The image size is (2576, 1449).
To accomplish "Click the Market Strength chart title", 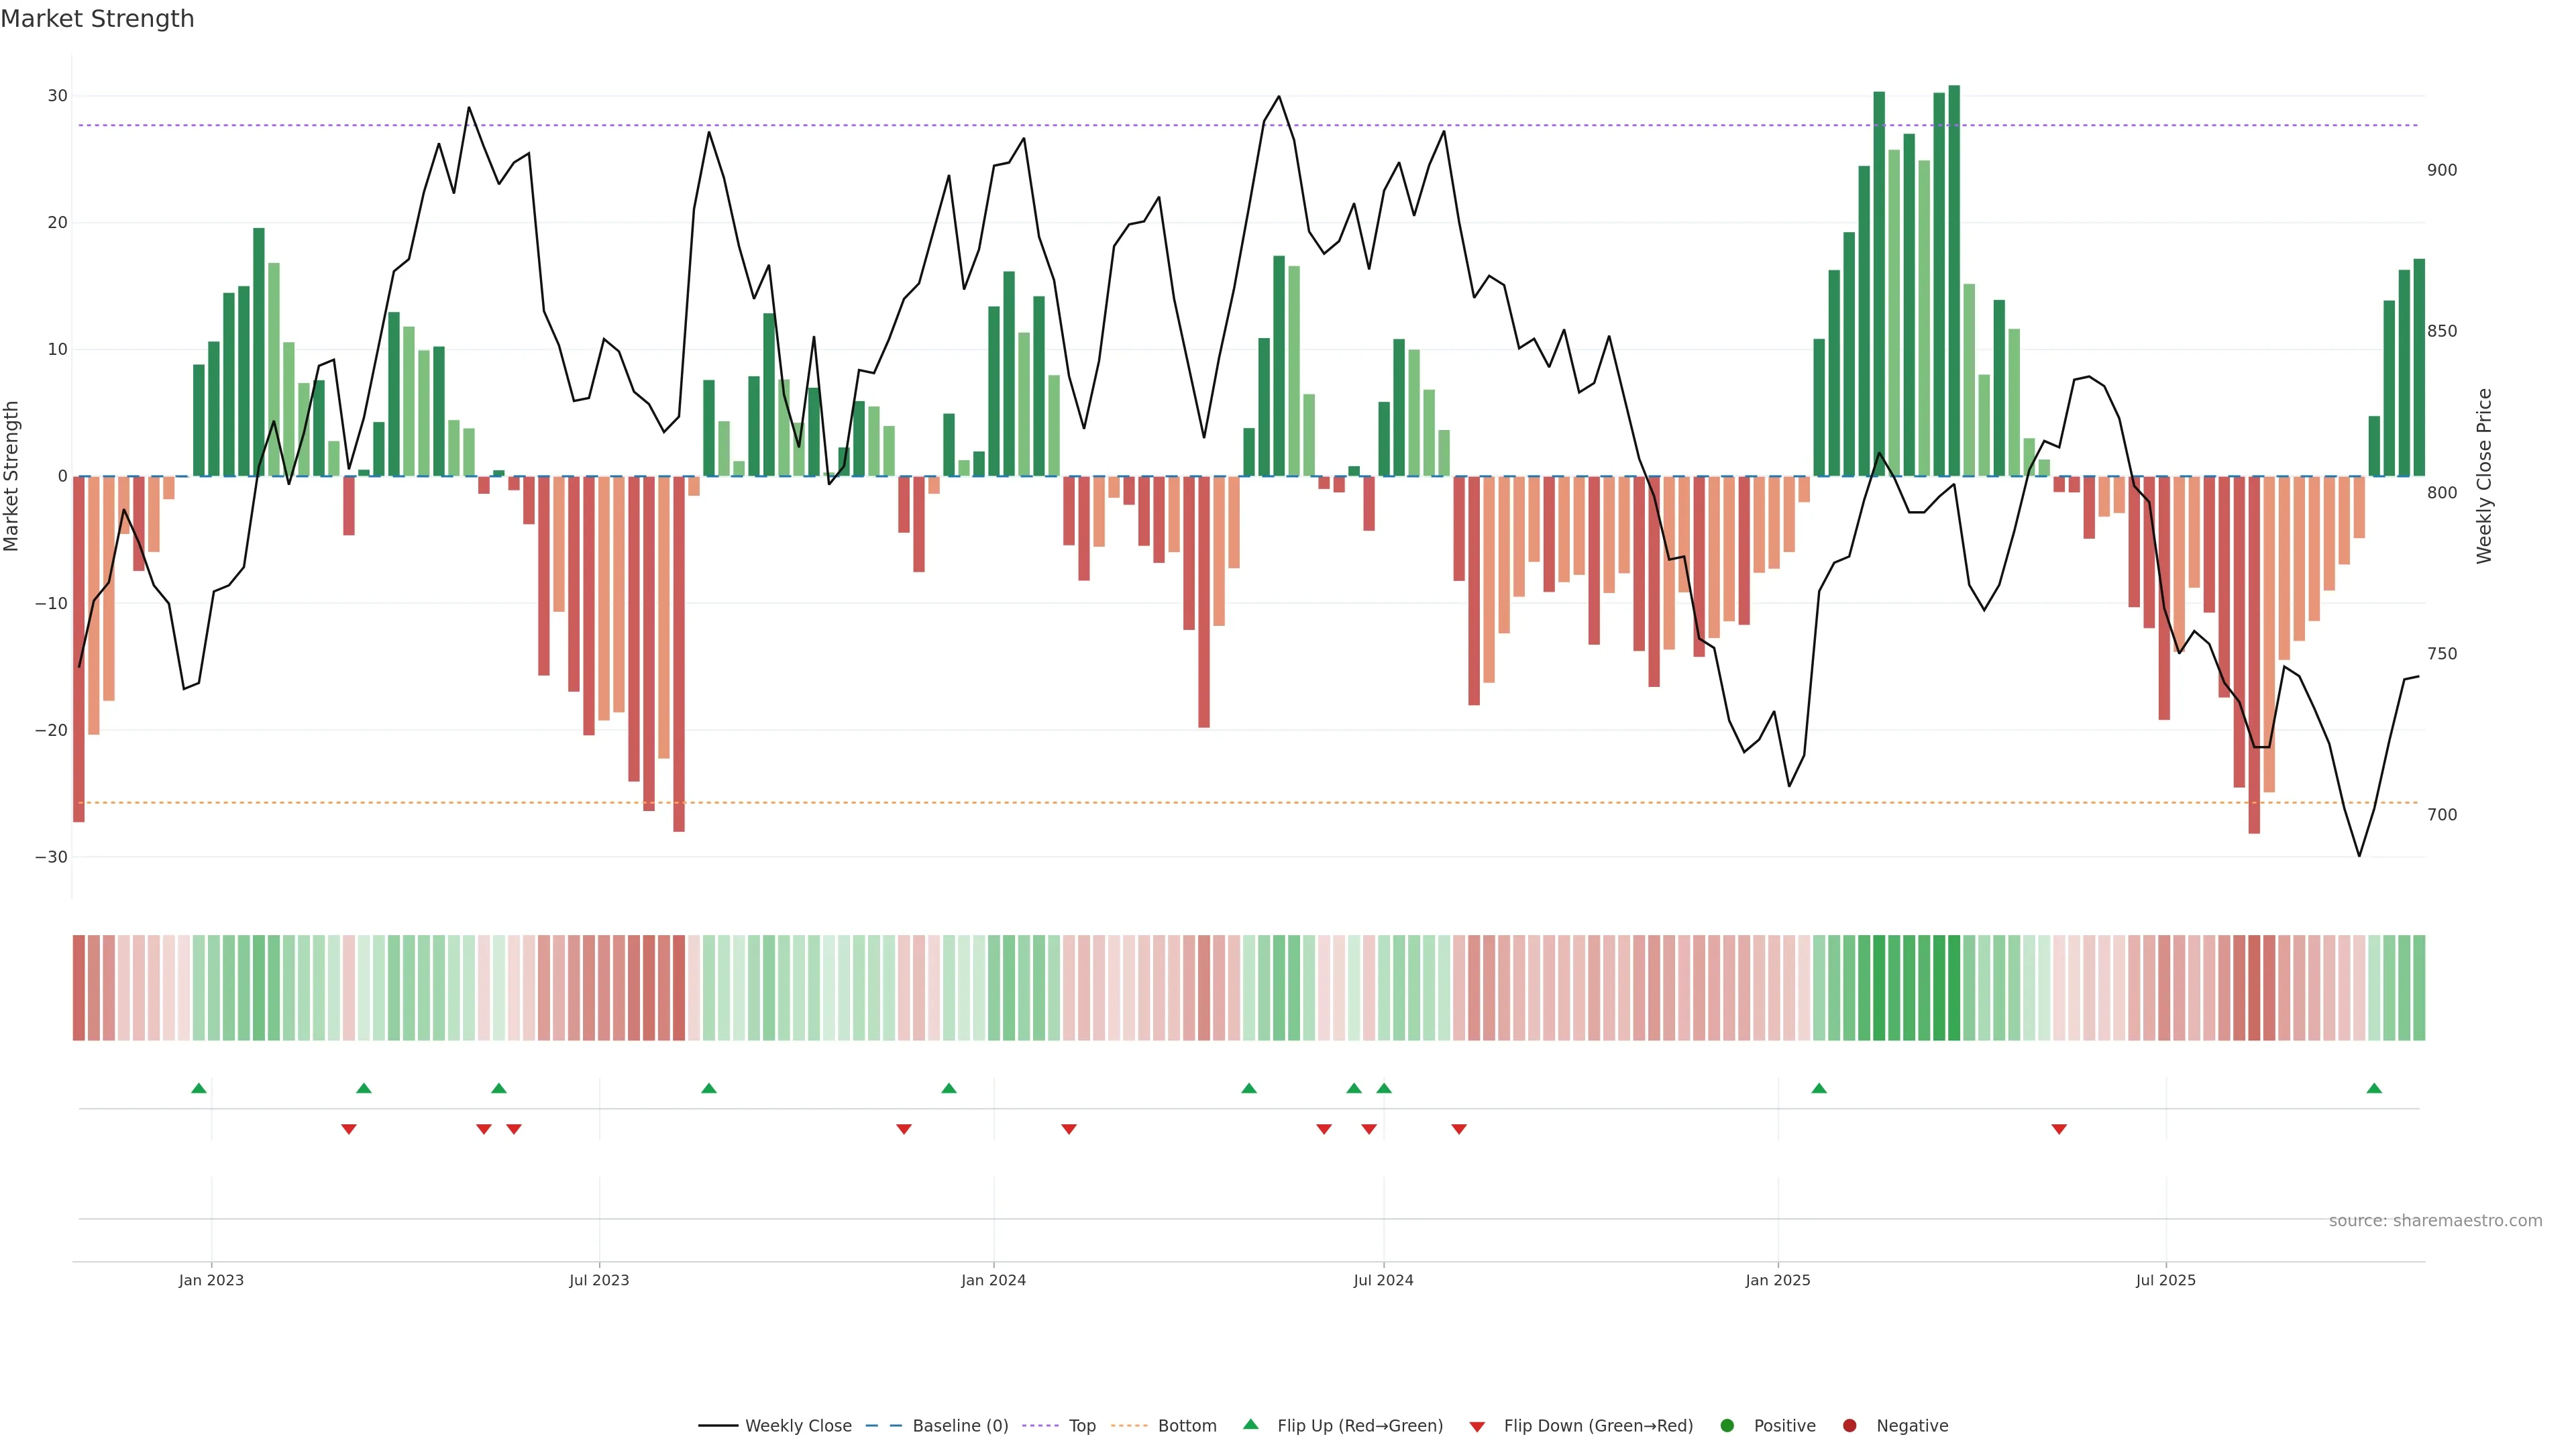I will 97,19.
